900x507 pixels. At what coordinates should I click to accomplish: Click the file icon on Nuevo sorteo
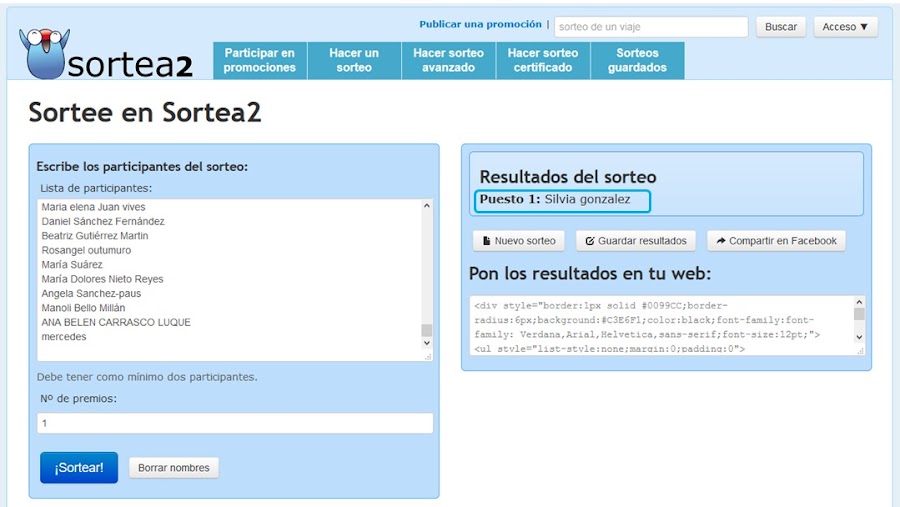[487, 241]
